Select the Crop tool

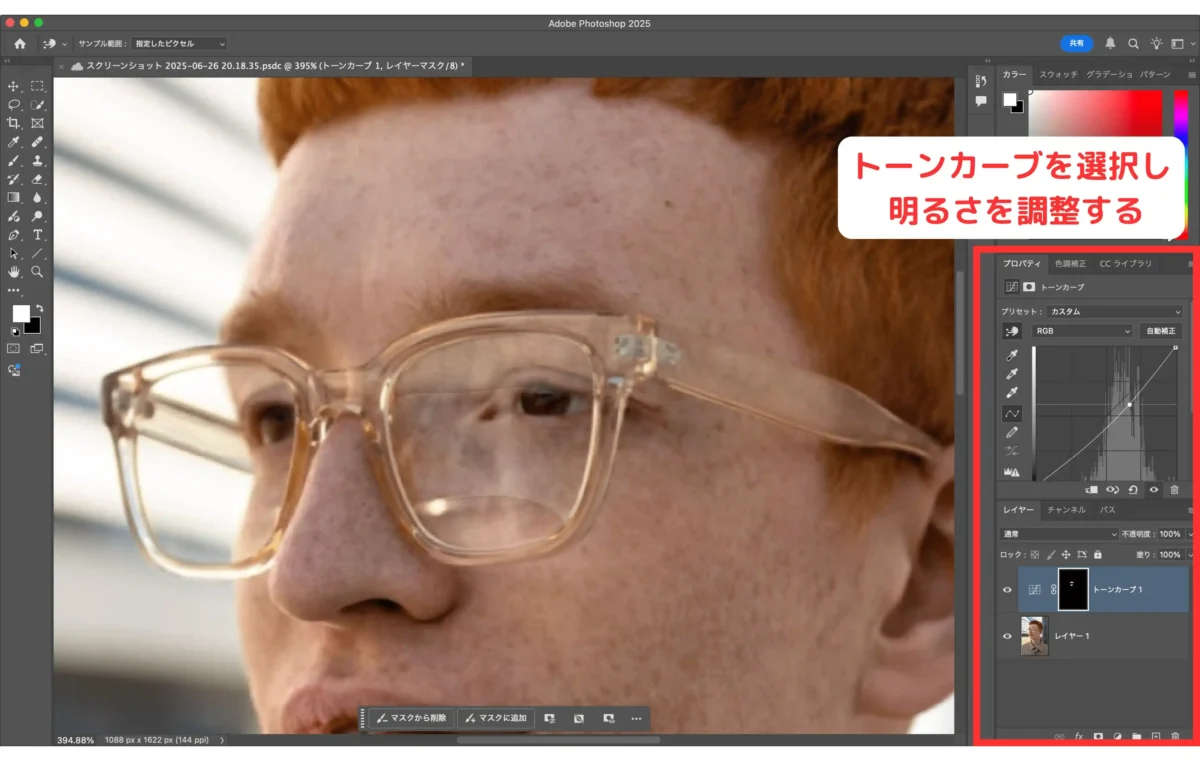pos(14,123)
